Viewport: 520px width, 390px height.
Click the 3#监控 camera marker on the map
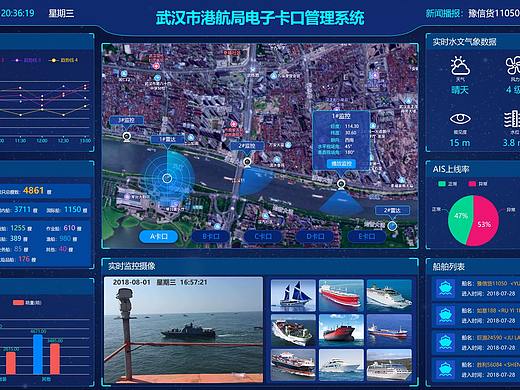tap(127, 137)
